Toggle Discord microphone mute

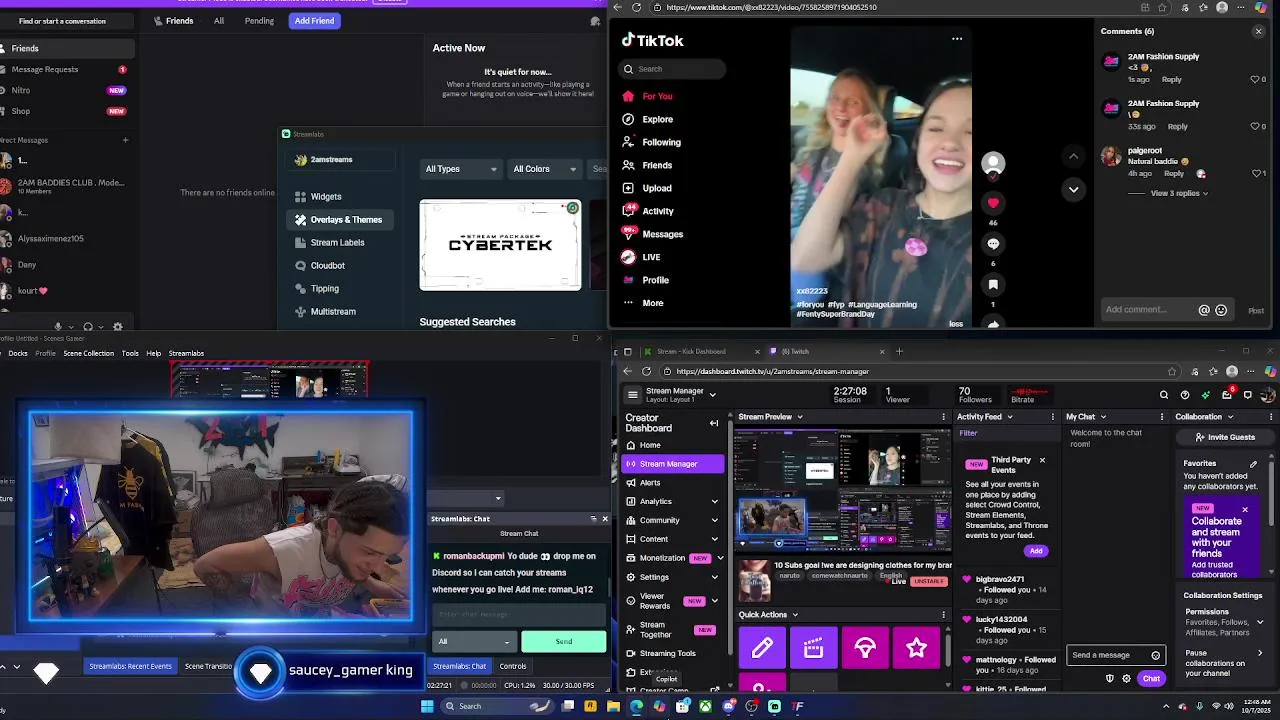(58, 326)
